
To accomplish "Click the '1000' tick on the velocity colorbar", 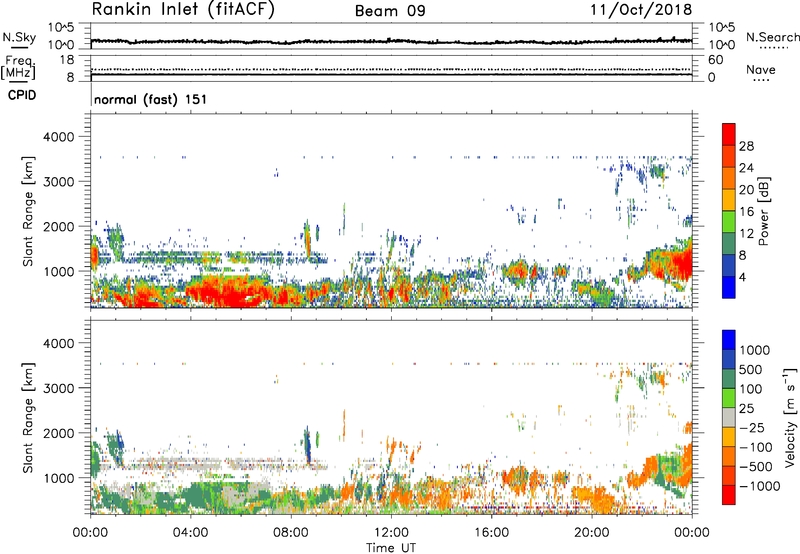I will (x=754, y=350).
